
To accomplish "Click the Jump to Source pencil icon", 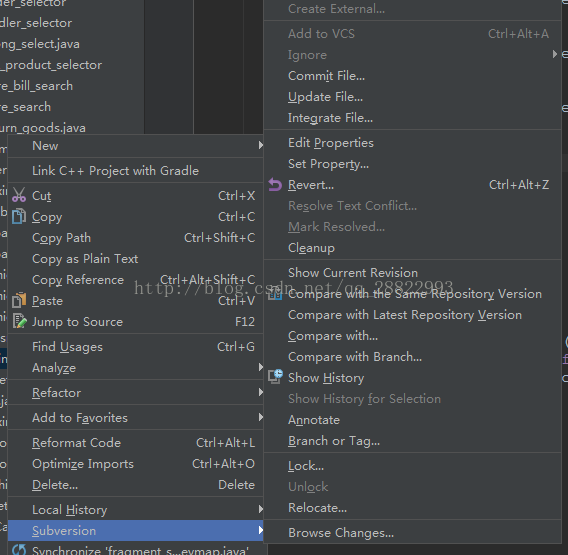I will [20, 321].
